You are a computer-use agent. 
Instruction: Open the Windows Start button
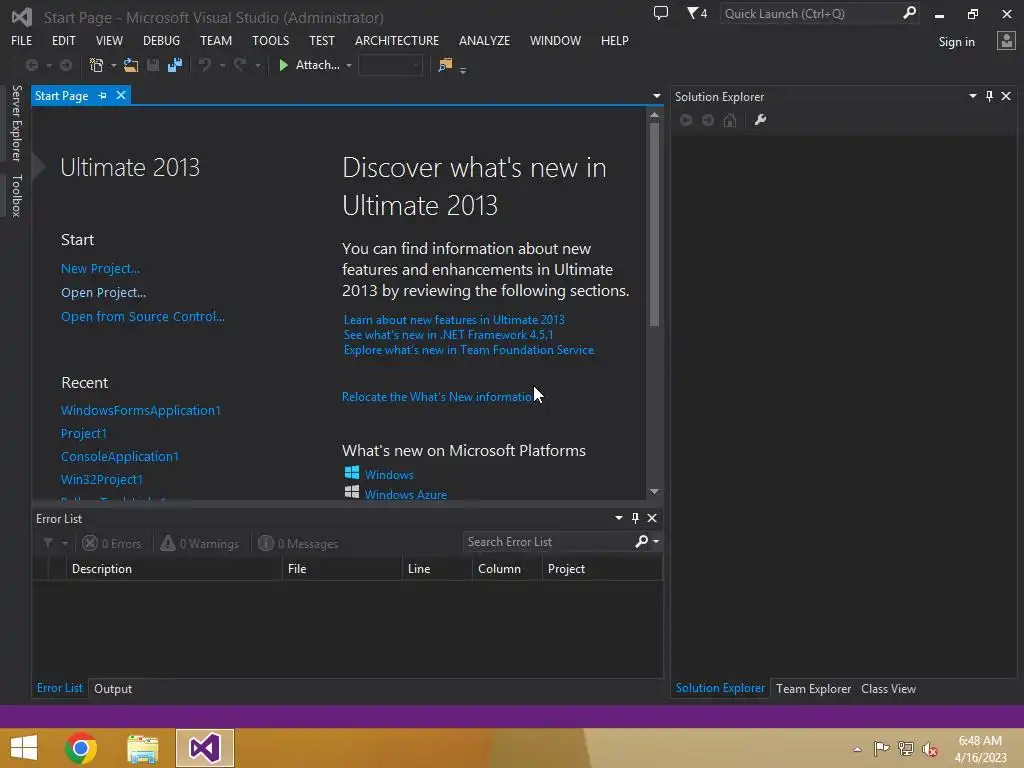24,748
